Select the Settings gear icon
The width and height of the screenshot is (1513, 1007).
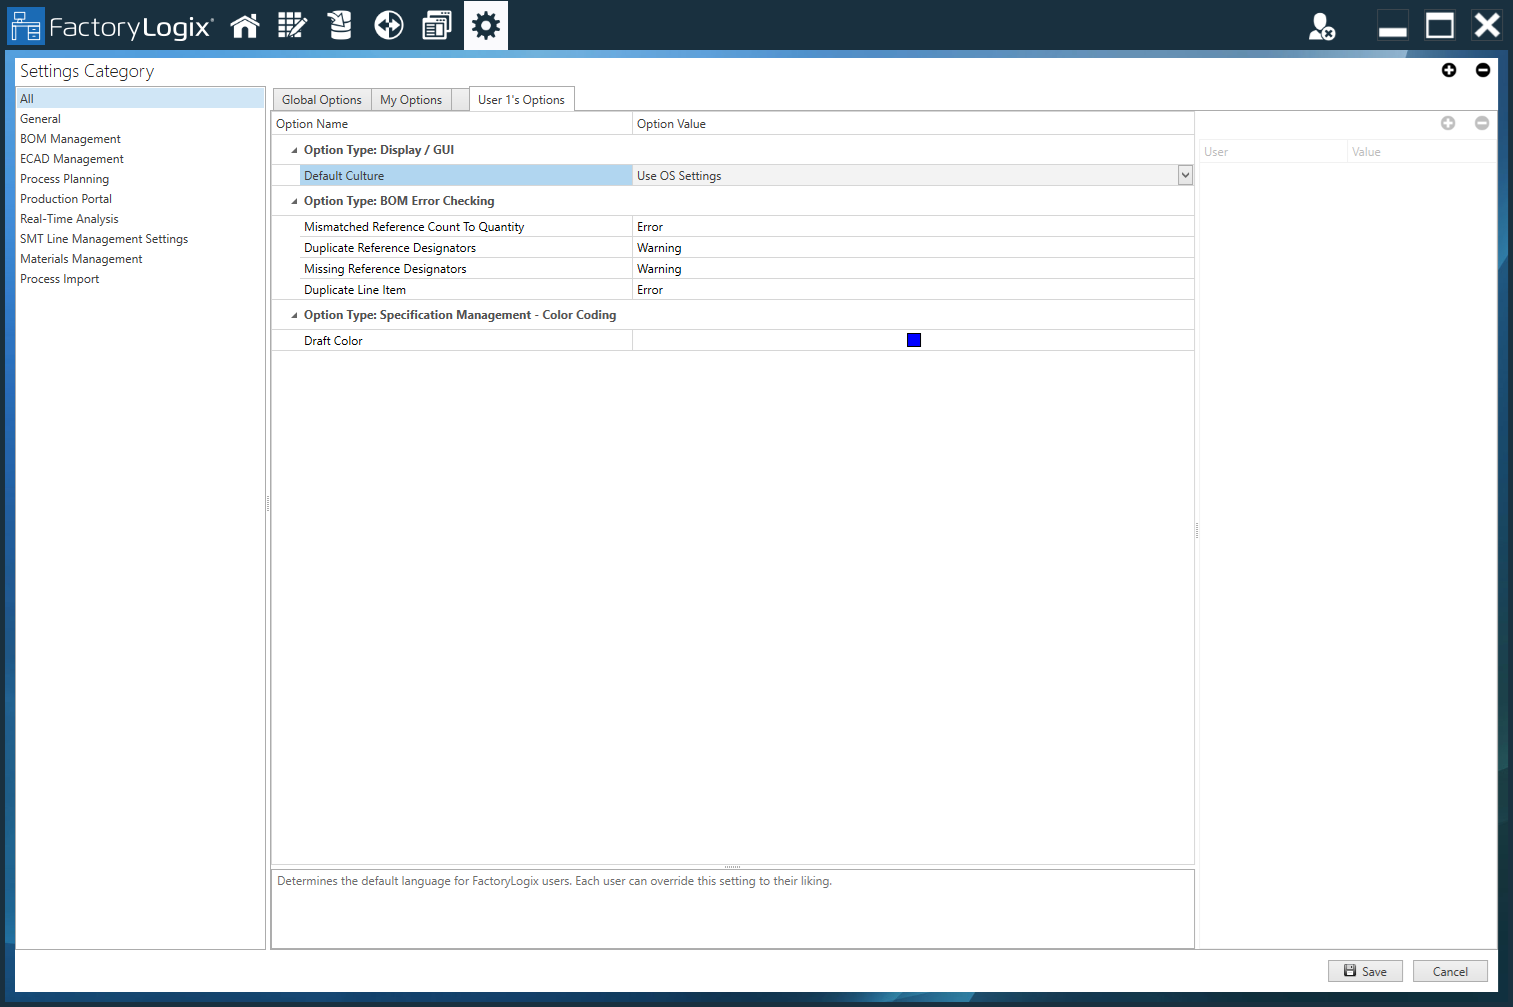pyautogui.click(x=485, y=25)
